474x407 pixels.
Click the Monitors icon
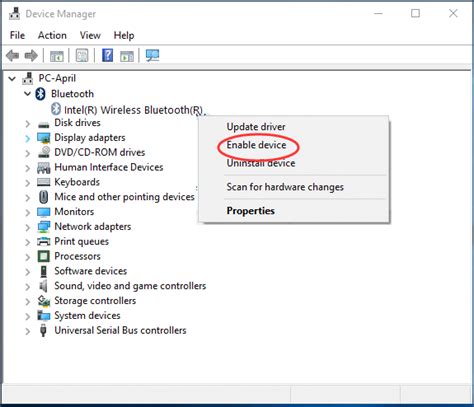tap(44, 212)
